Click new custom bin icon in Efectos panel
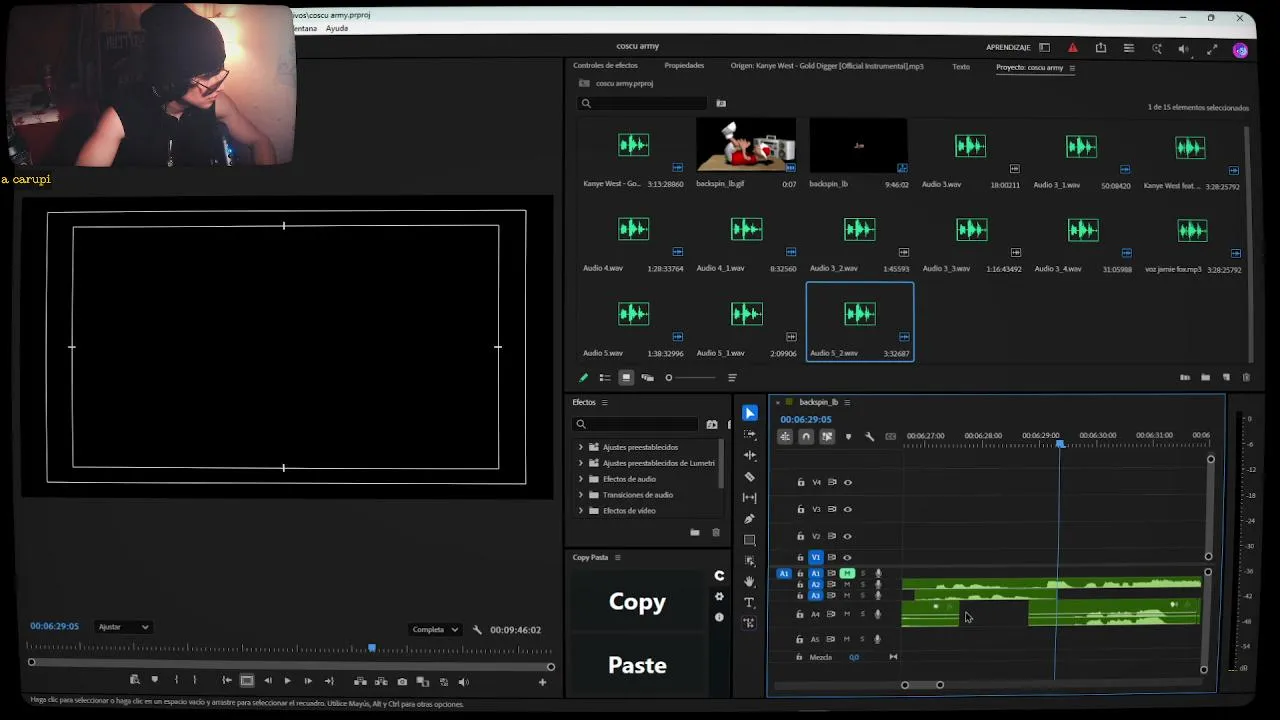The height and width of the screenshot is (720, 1280). point(695,532)
